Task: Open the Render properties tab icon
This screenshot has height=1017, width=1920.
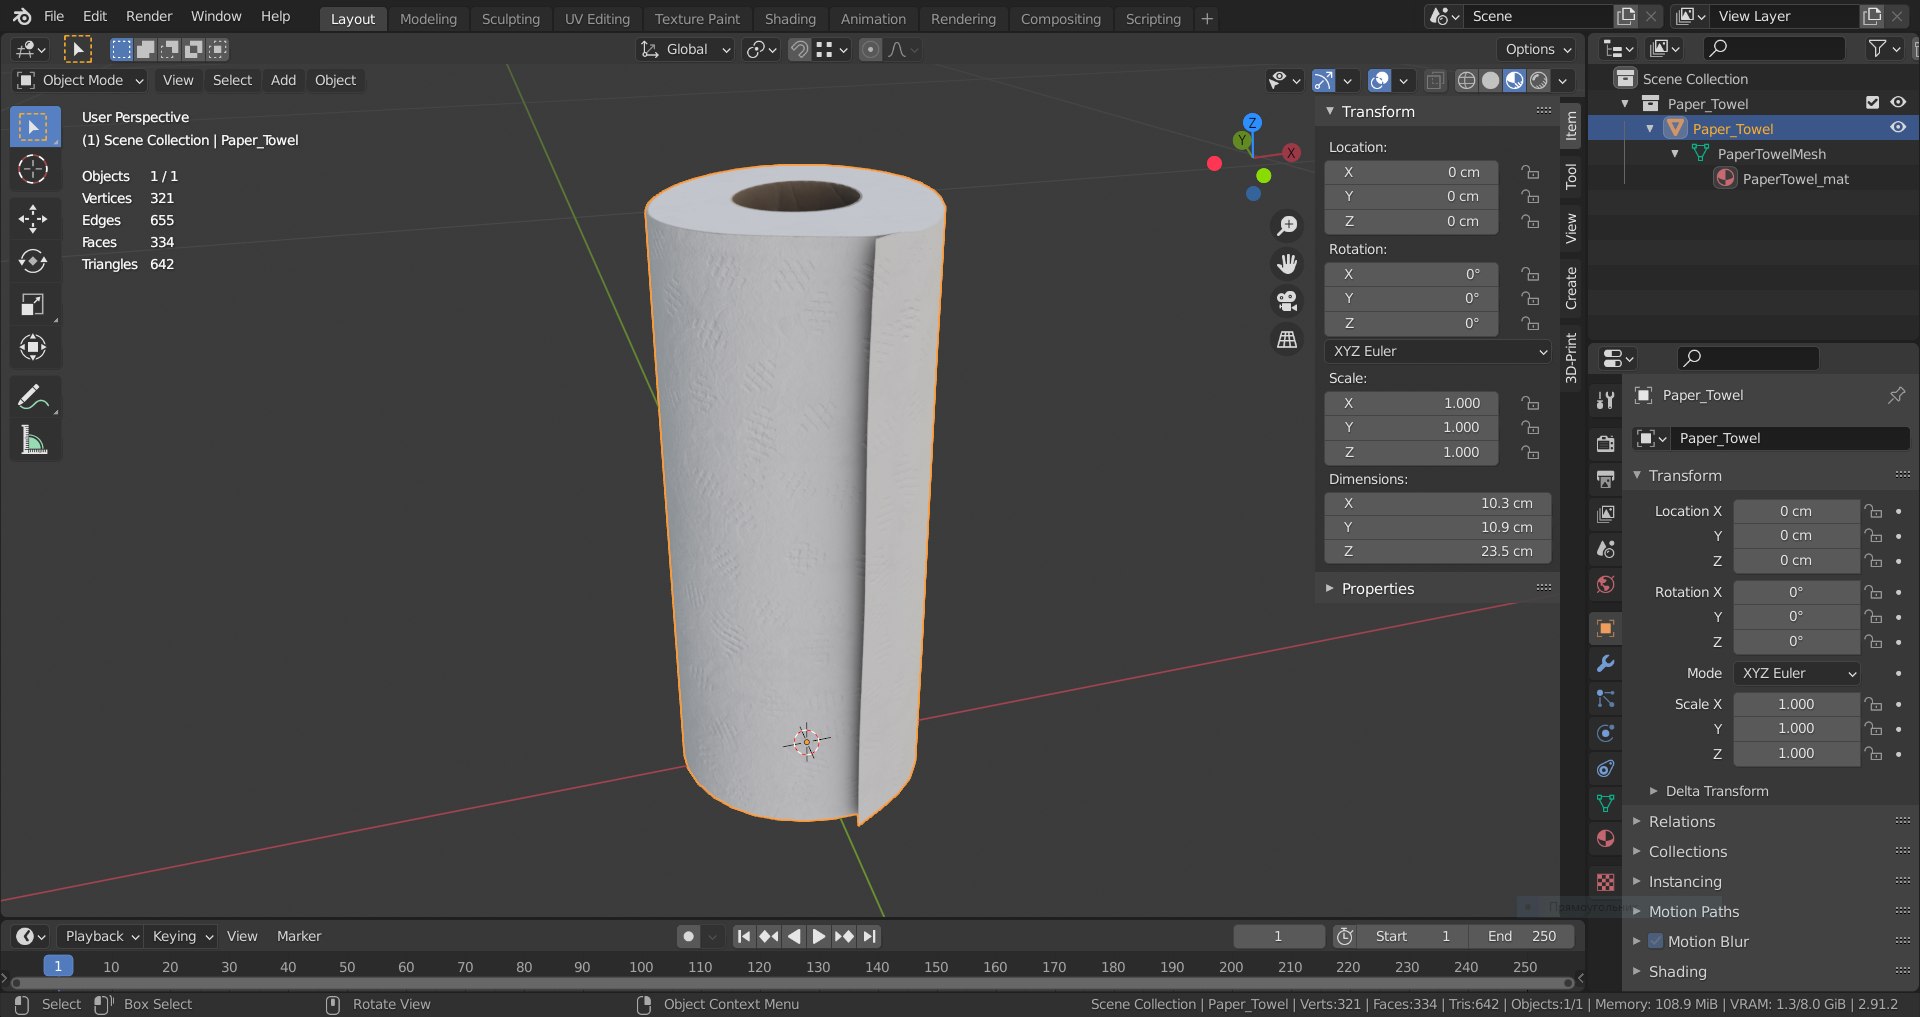Action: tap(1605, 444)
